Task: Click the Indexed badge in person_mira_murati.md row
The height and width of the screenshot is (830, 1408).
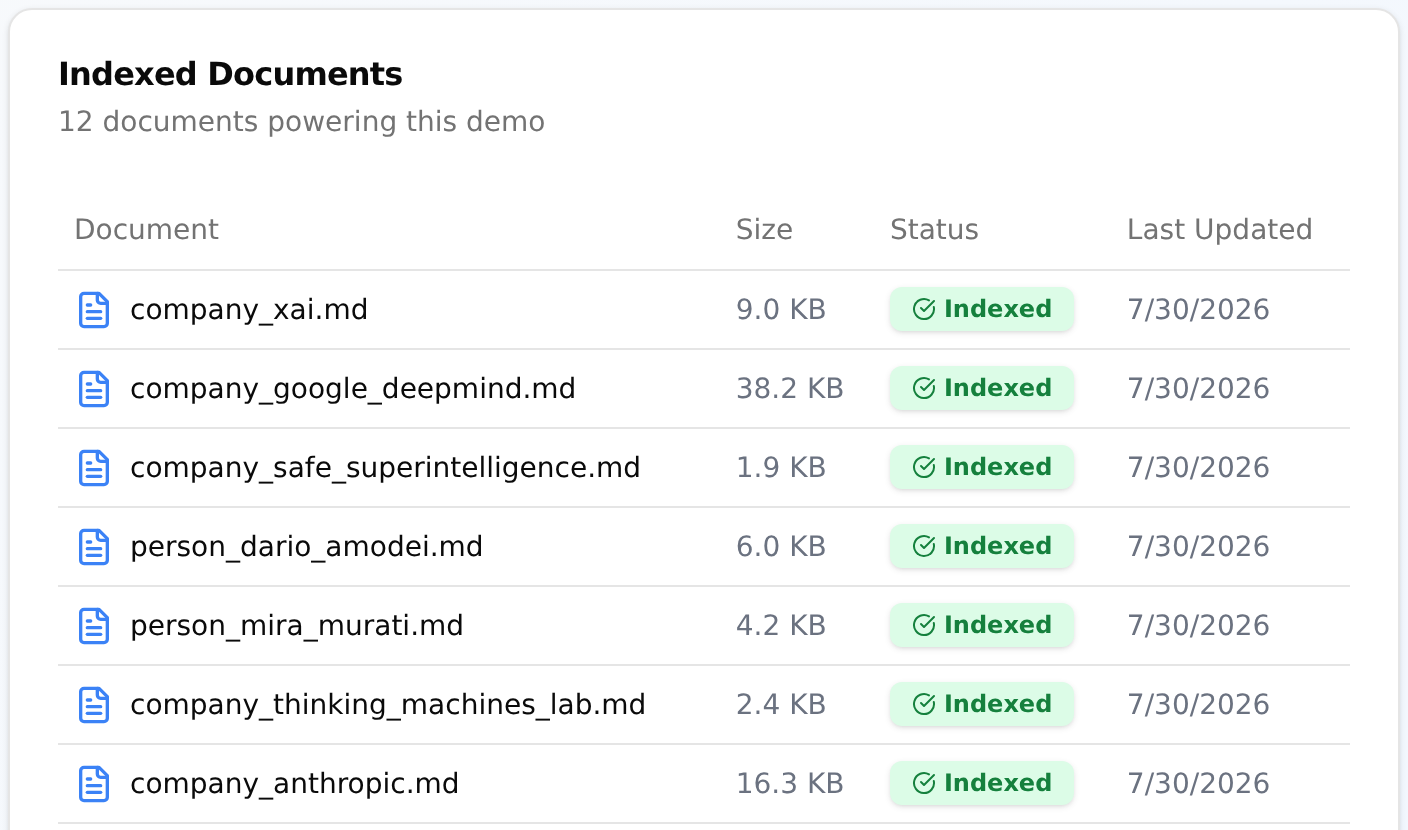Action: click(x=982, y=626)
